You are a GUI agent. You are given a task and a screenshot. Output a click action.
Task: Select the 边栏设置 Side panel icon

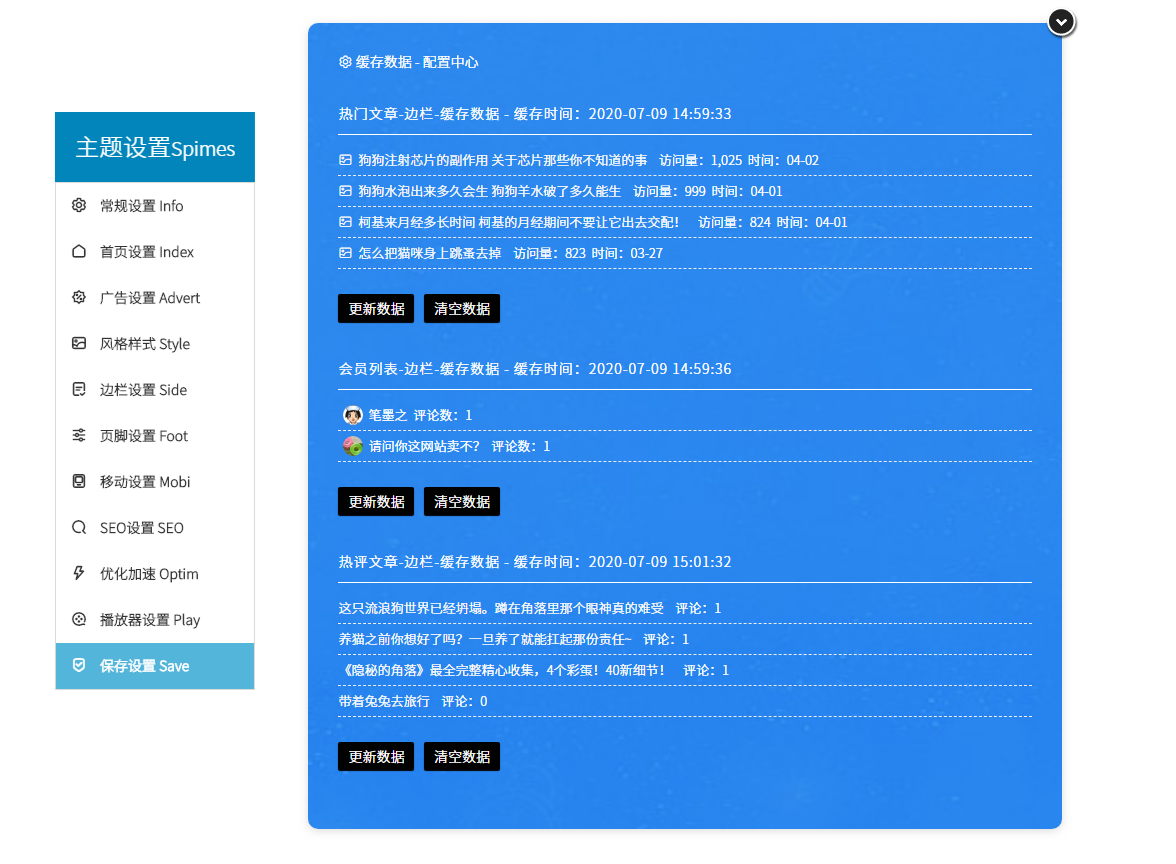click(x=79, y=389)
